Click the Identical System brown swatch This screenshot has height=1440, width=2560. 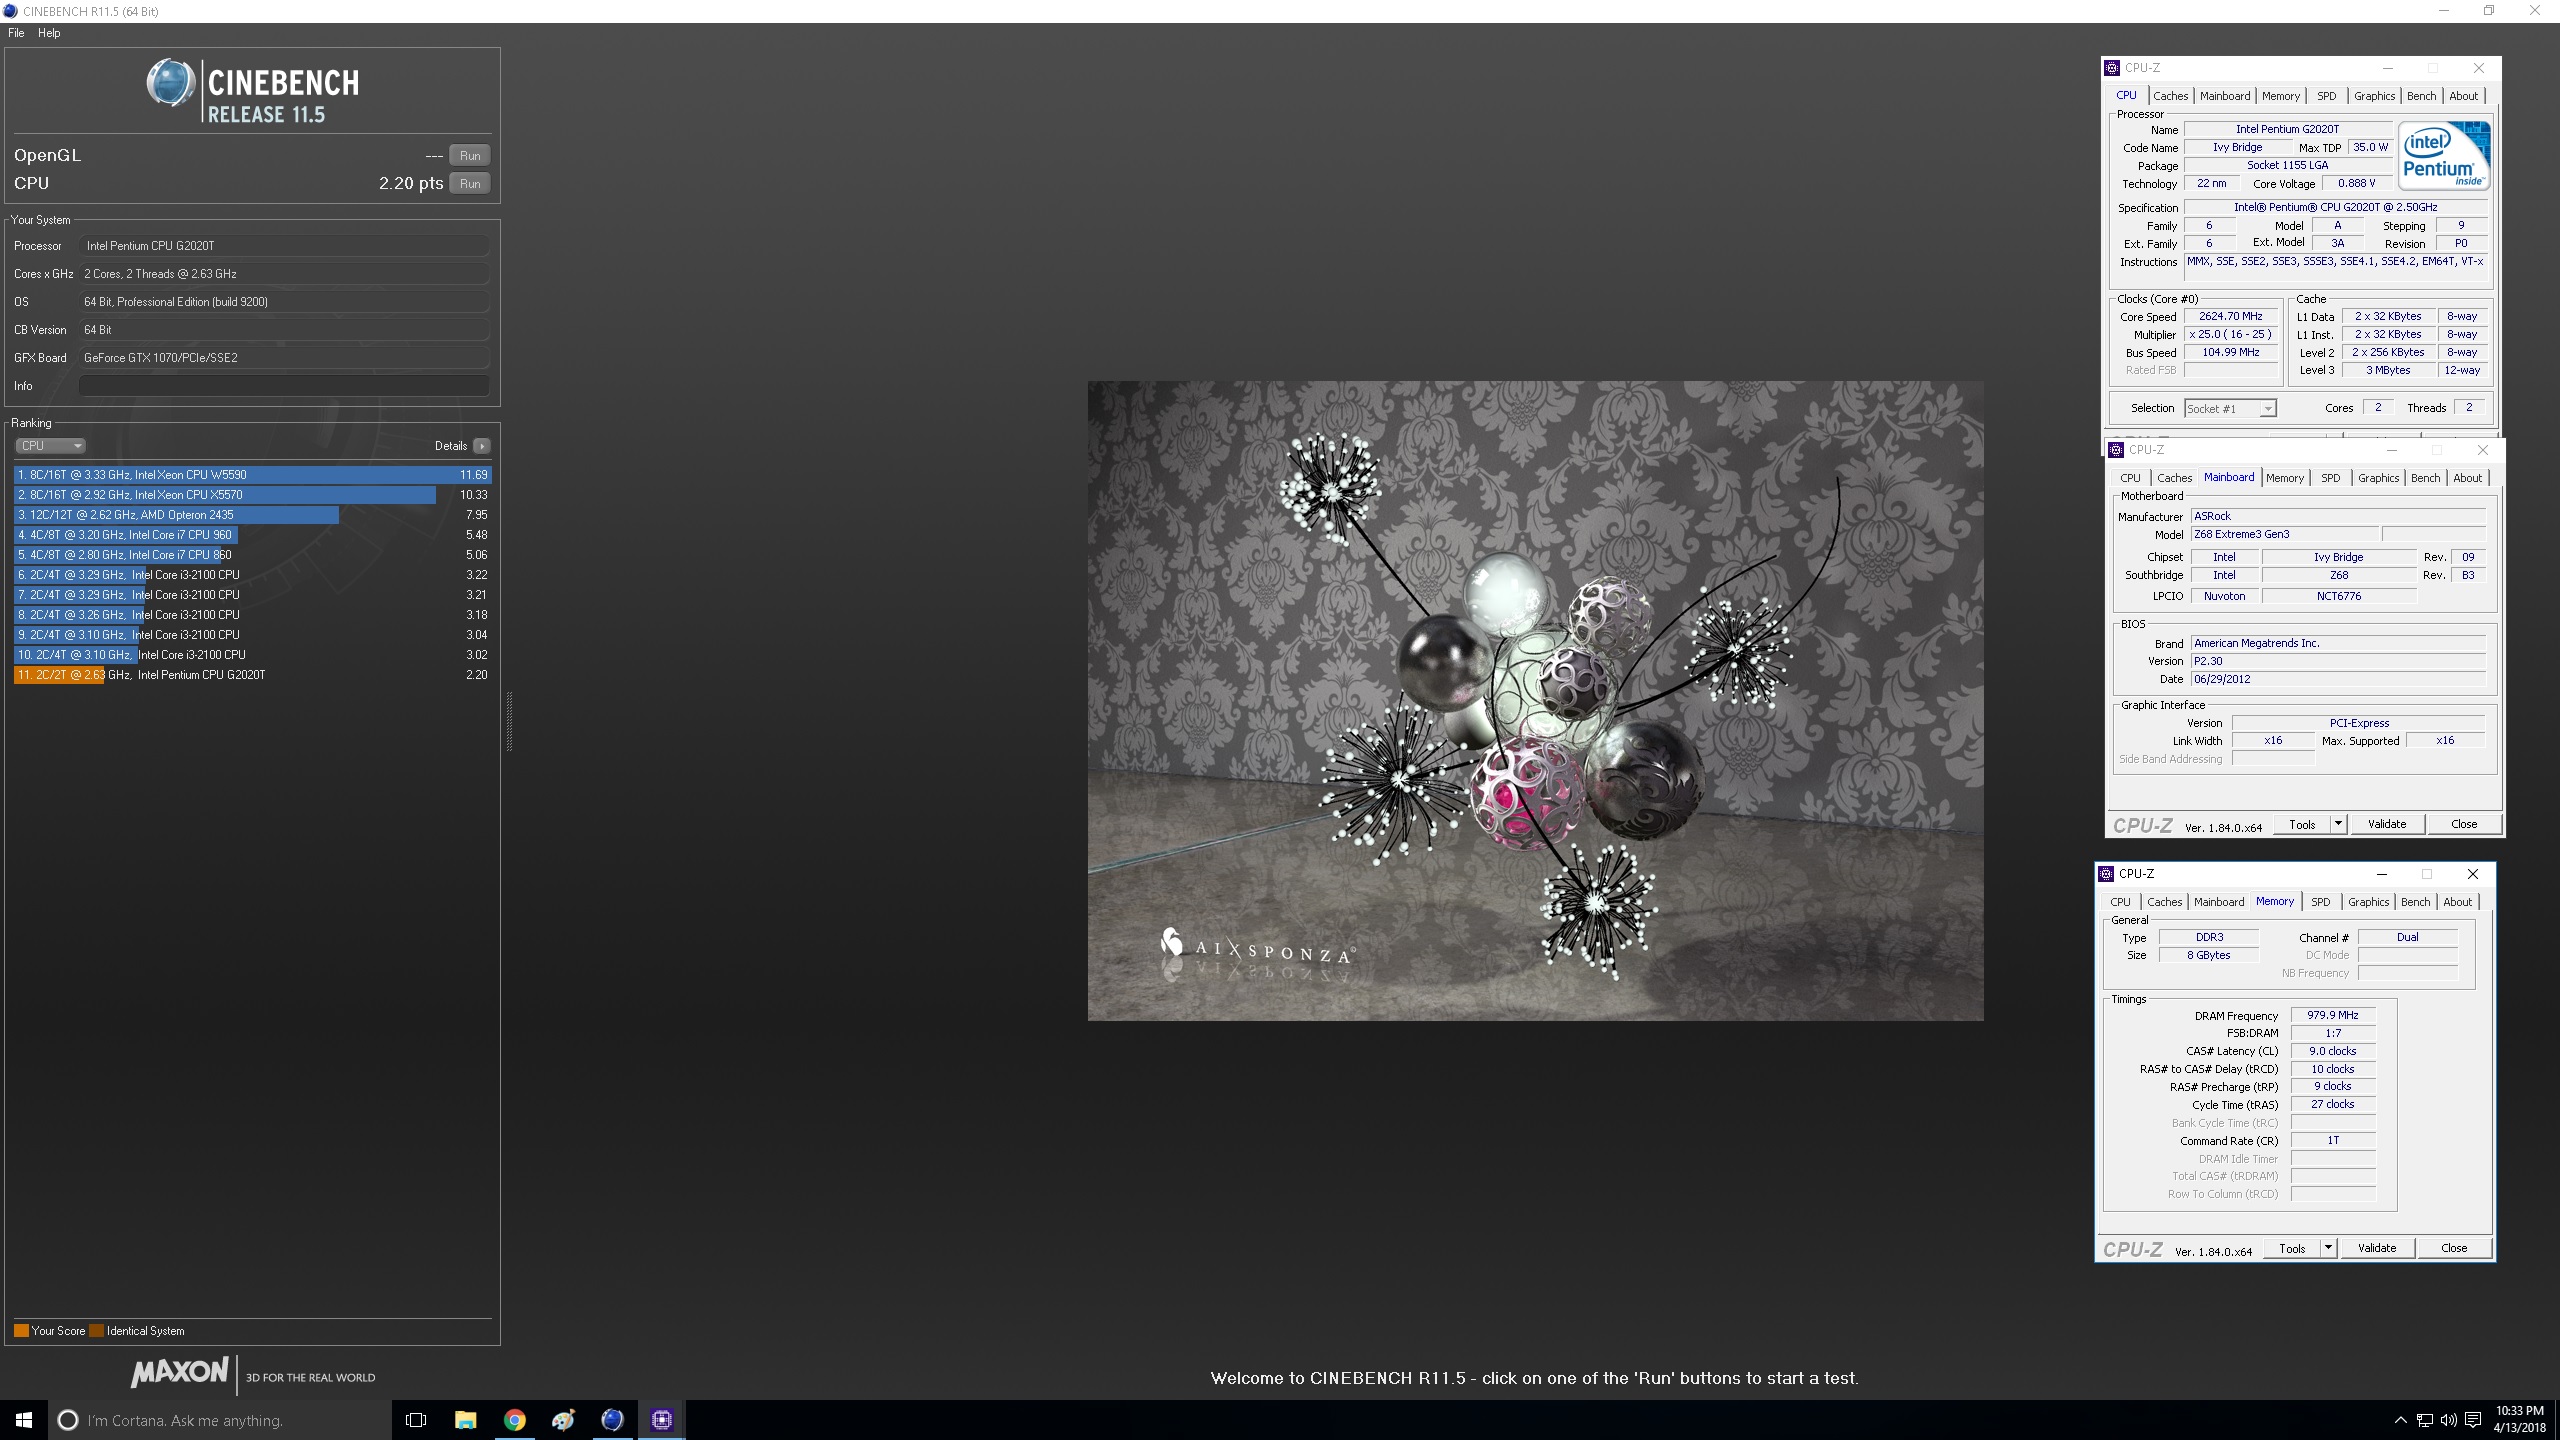click(x=96, y=1331)
